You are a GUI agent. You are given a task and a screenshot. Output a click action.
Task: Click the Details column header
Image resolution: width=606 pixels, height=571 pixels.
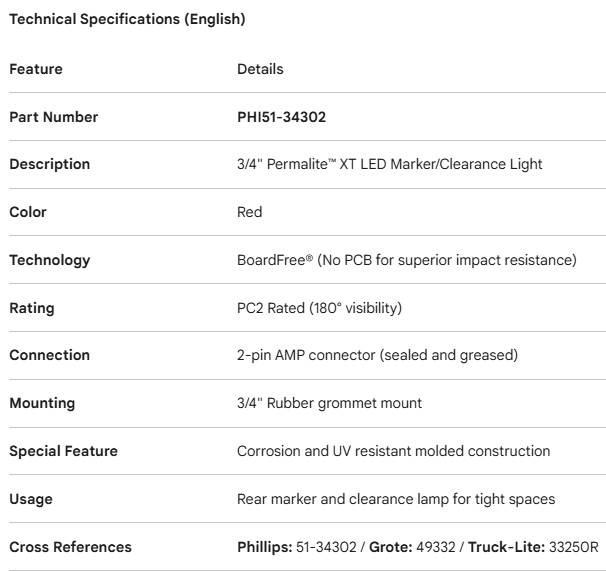tap(260, 69)
